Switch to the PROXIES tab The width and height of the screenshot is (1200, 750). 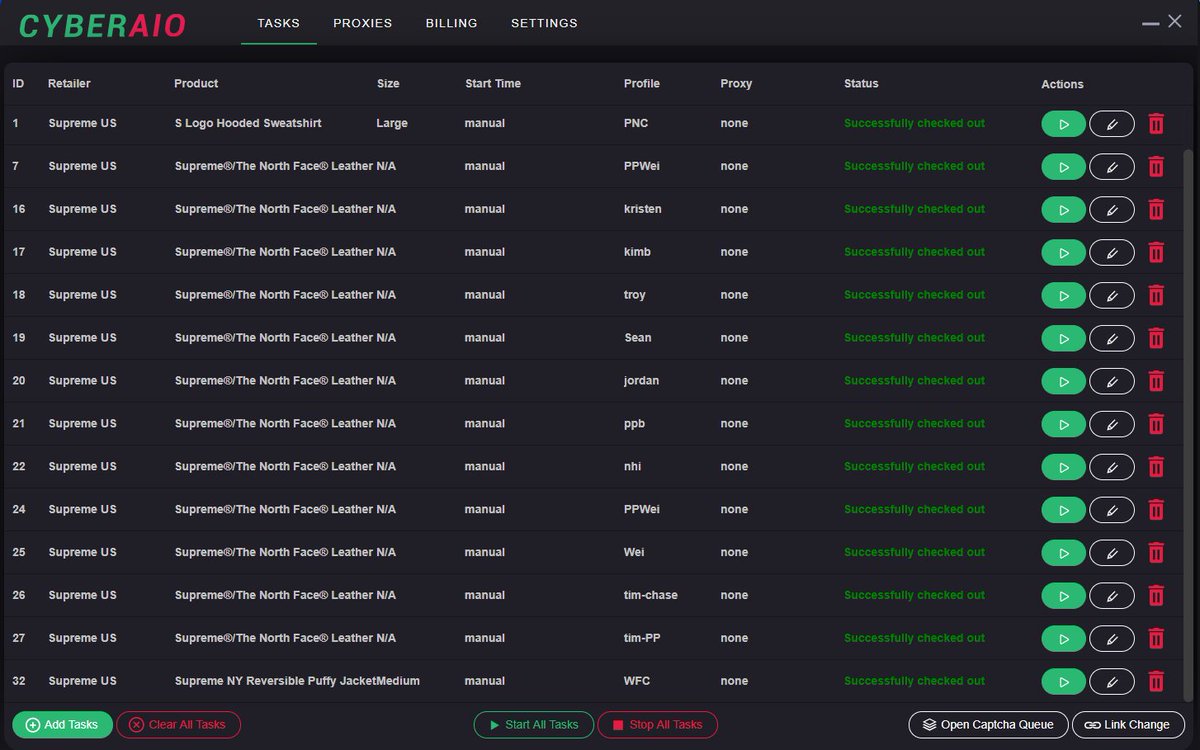pyautogui.click(x=362, y=22)
